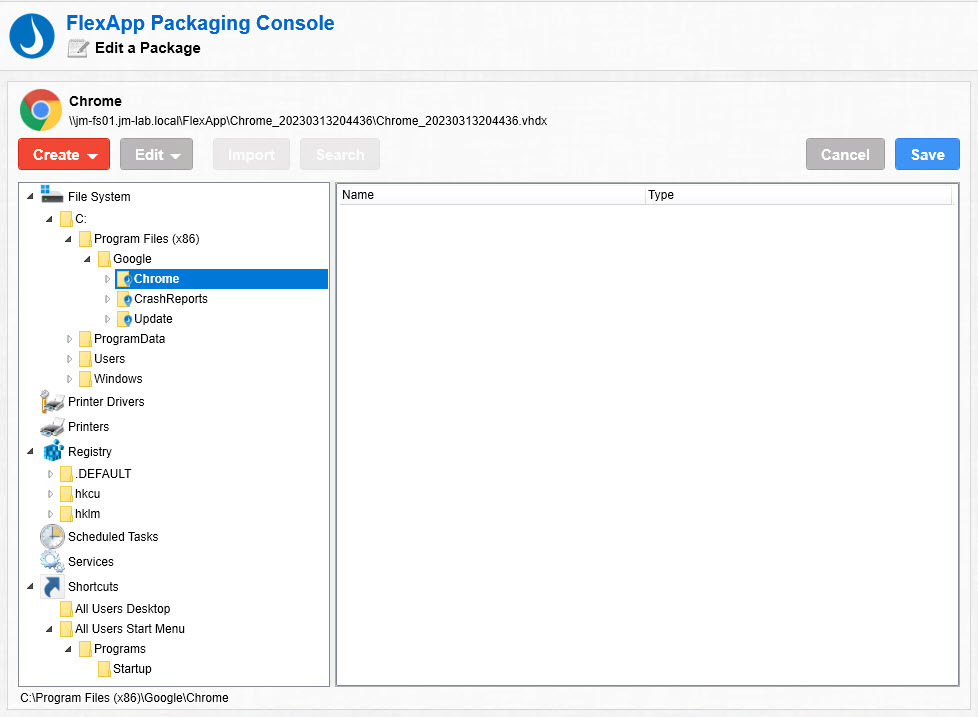Select the Startup folder item

point(132,669)
